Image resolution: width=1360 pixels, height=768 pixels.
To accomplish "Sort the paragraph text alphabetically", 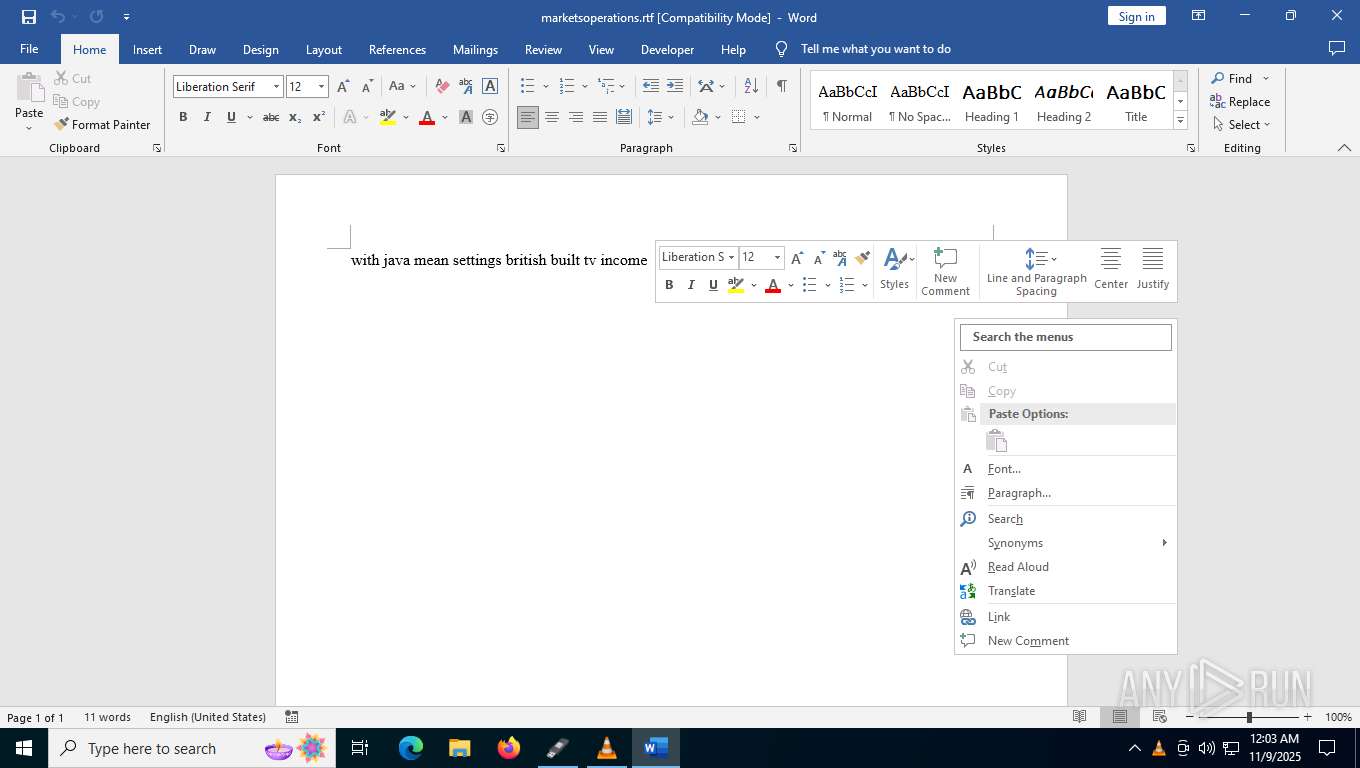I will pyautogui.click(x=752, y=86).
